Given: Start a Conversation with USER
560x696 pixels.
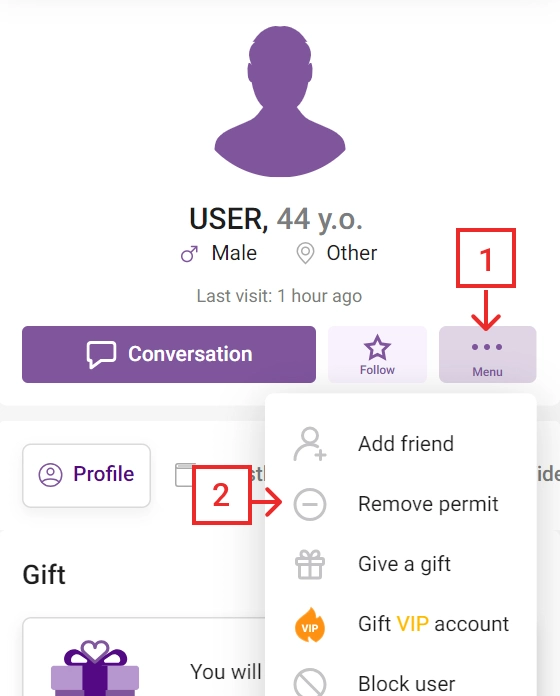Looking at the screenshot, I should click(169, 354).
